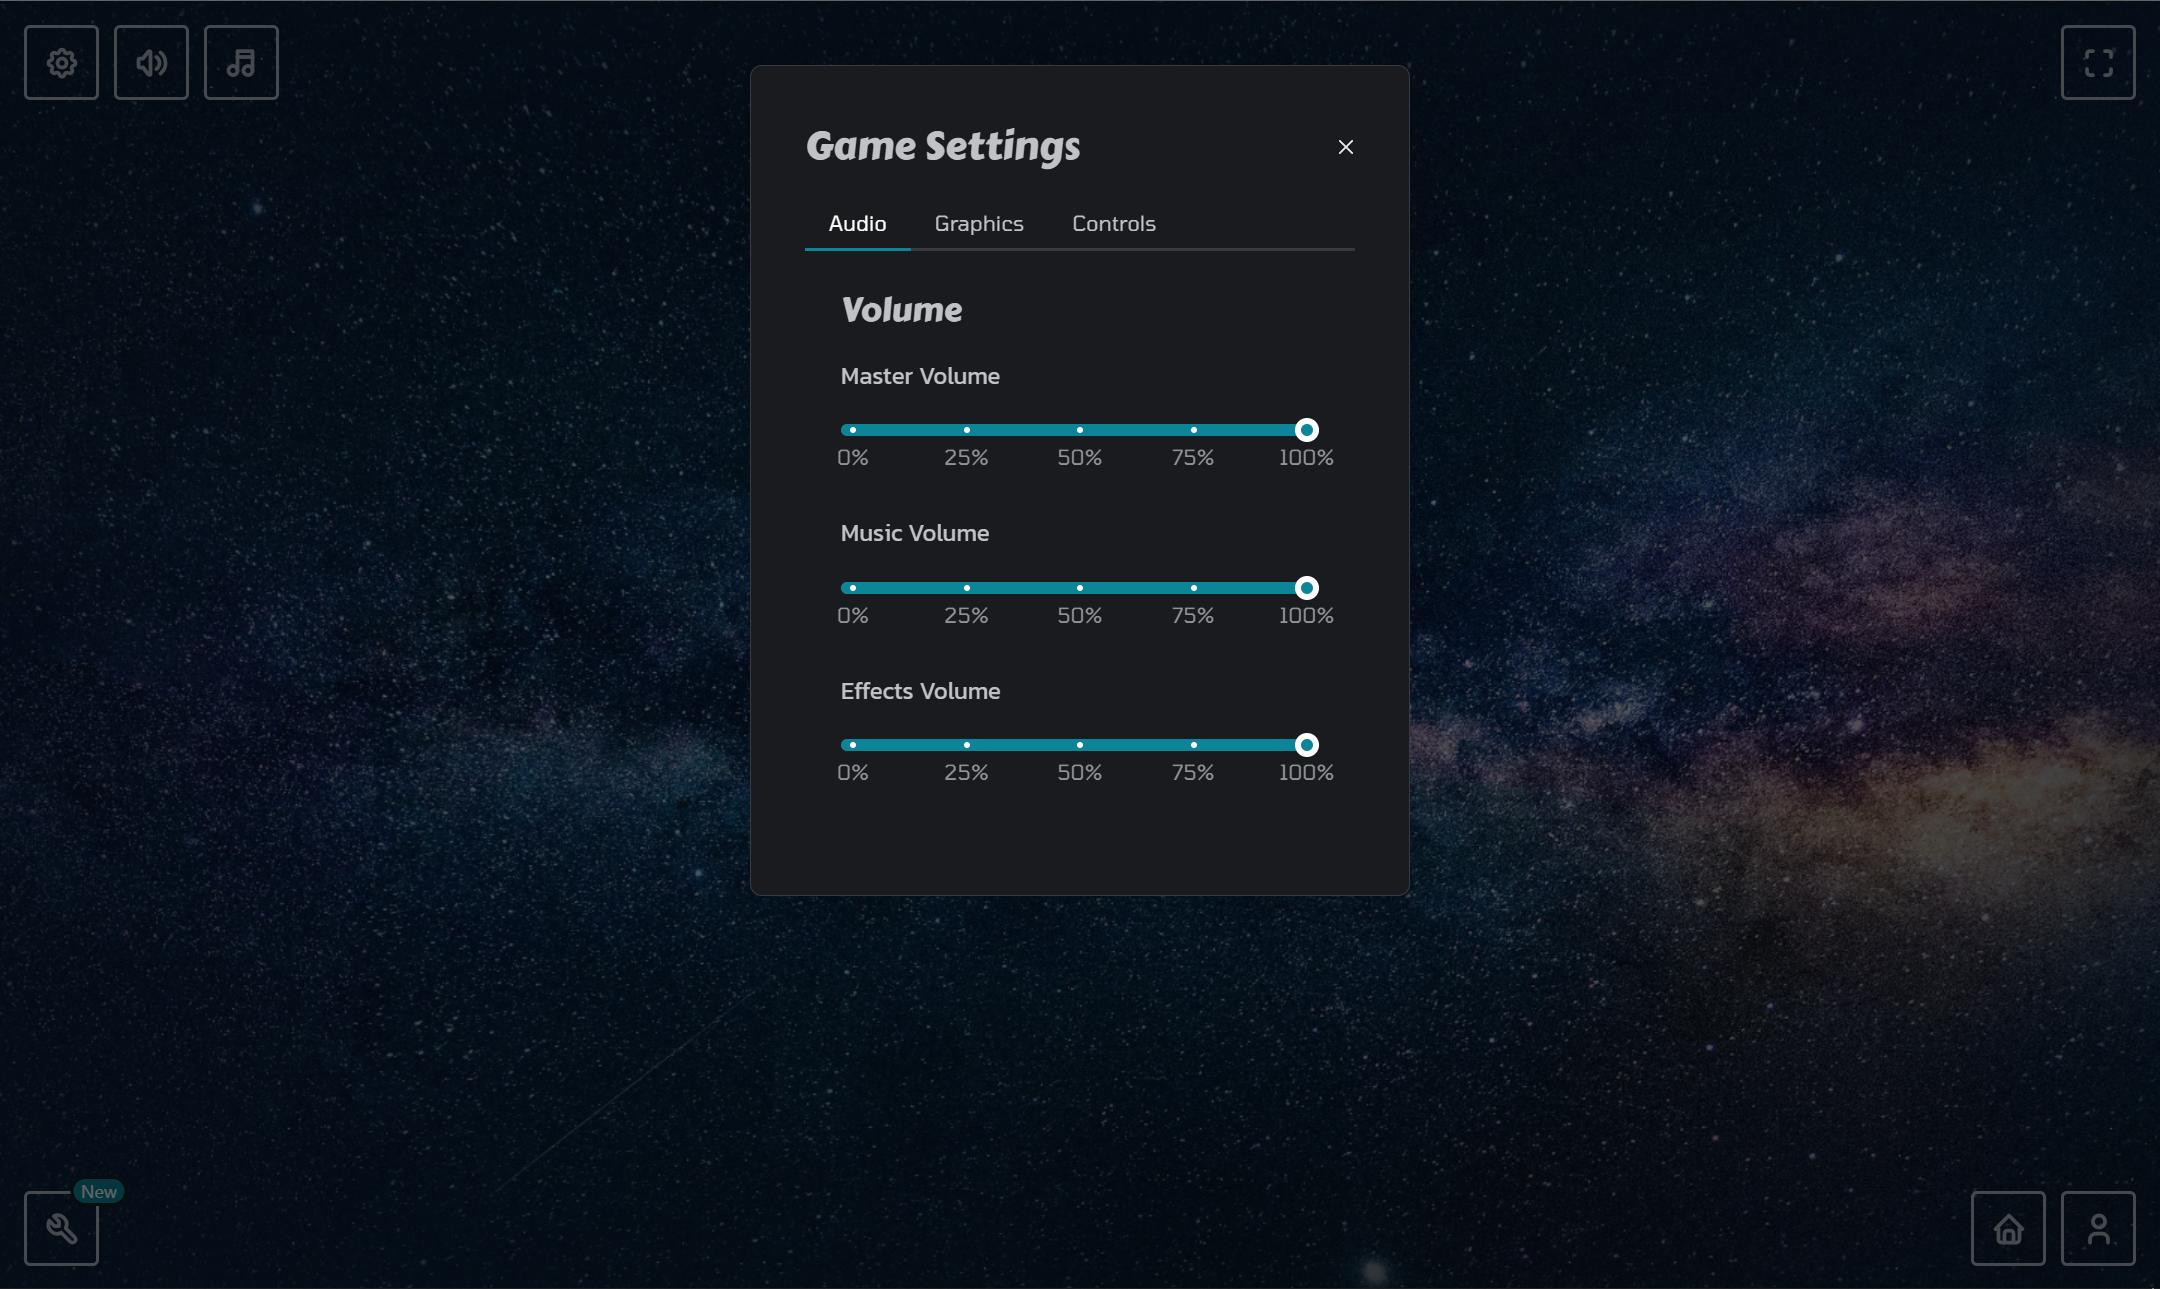Close the Game Settings dialog
2160x1289 pixels.
[1345, 147]
